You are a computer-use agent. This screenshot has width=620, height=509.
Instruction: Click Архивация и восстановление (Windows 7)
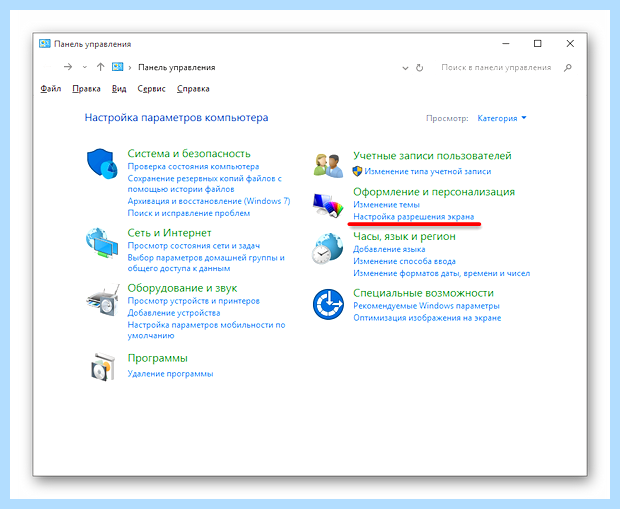(208, 201)
